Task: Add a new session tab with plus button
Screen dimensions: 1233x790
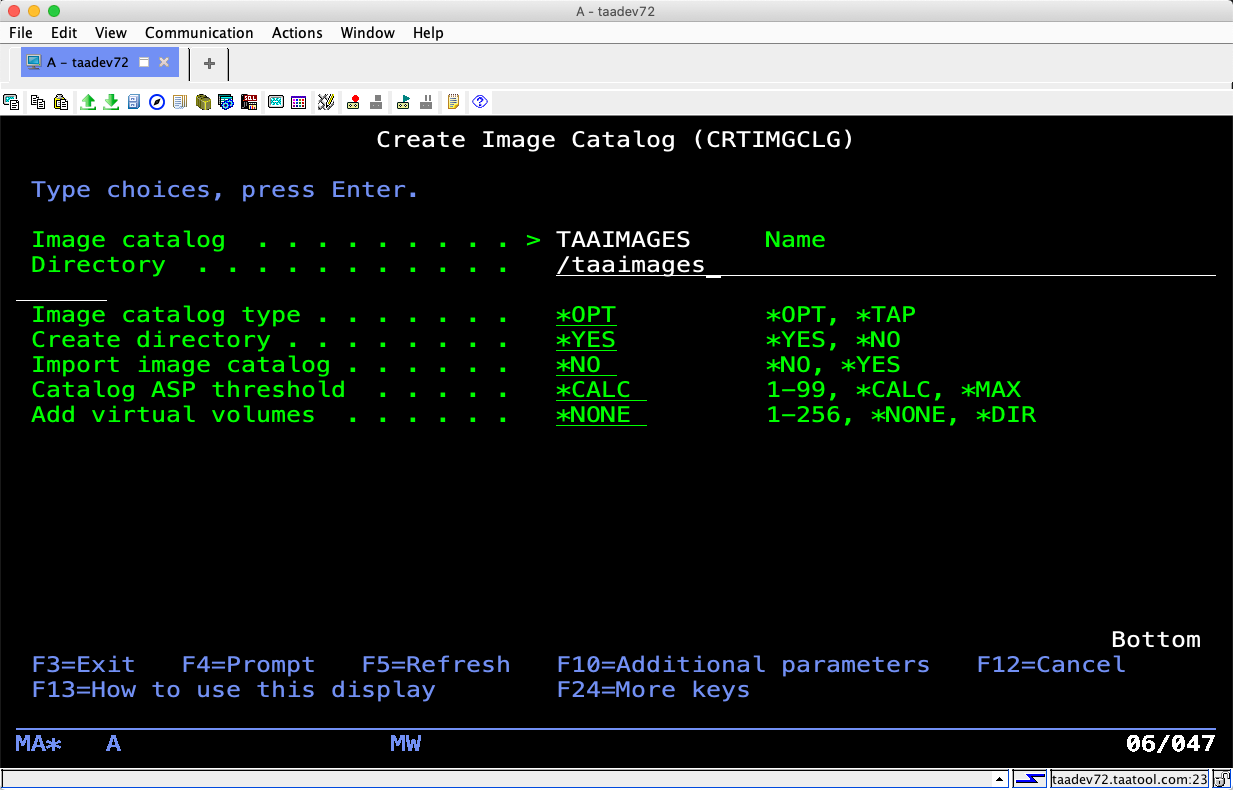Action: pos(209,63)
